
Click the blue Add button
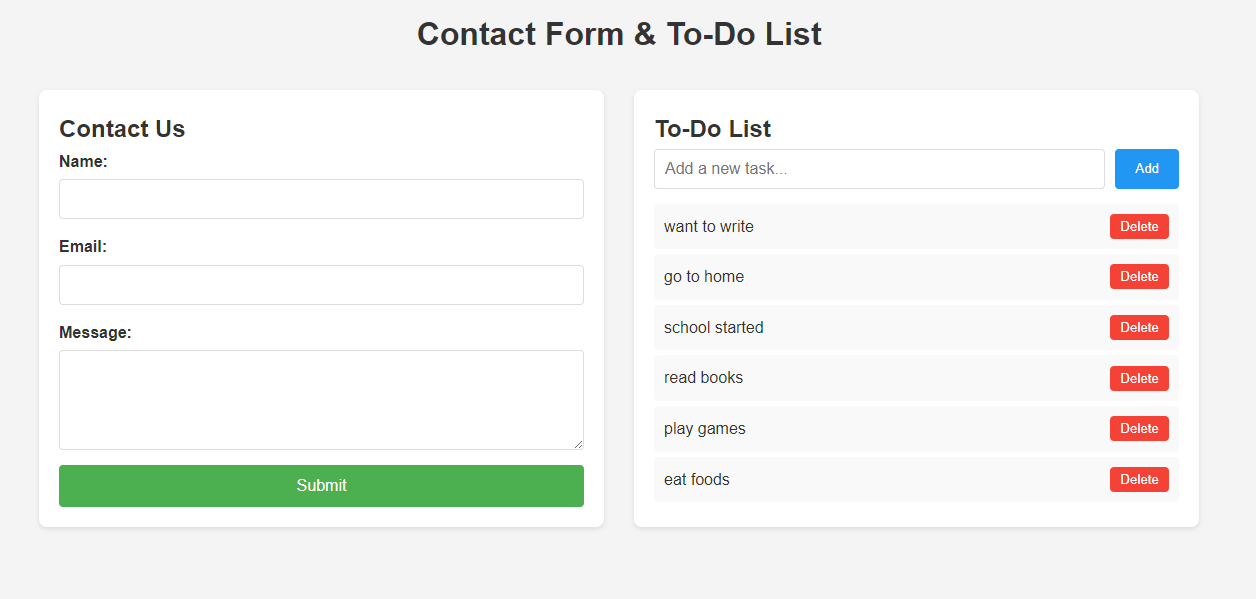pos(1147,169)
